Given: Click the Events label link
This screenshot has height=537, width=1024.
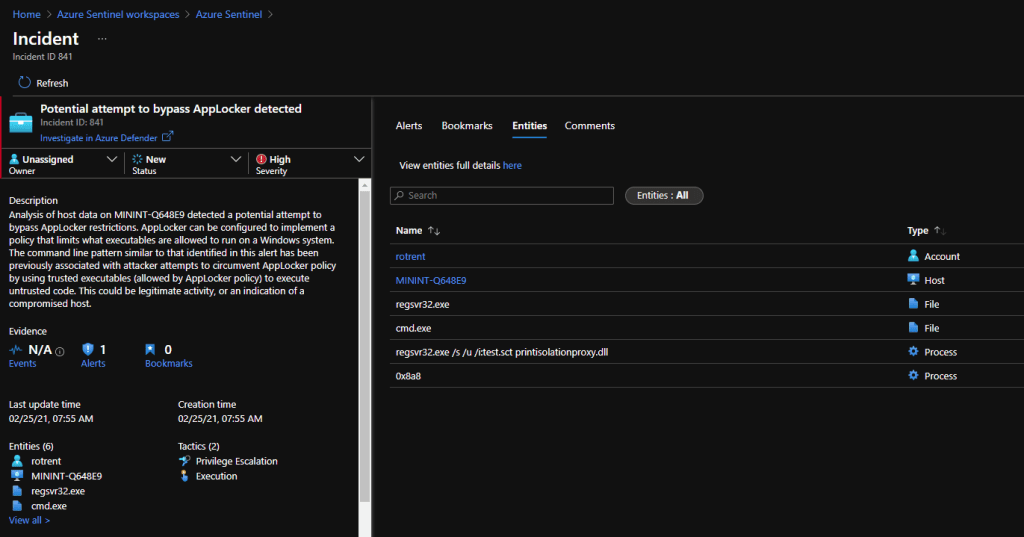Looking at the screenshot, I should (x=22, y=363).
